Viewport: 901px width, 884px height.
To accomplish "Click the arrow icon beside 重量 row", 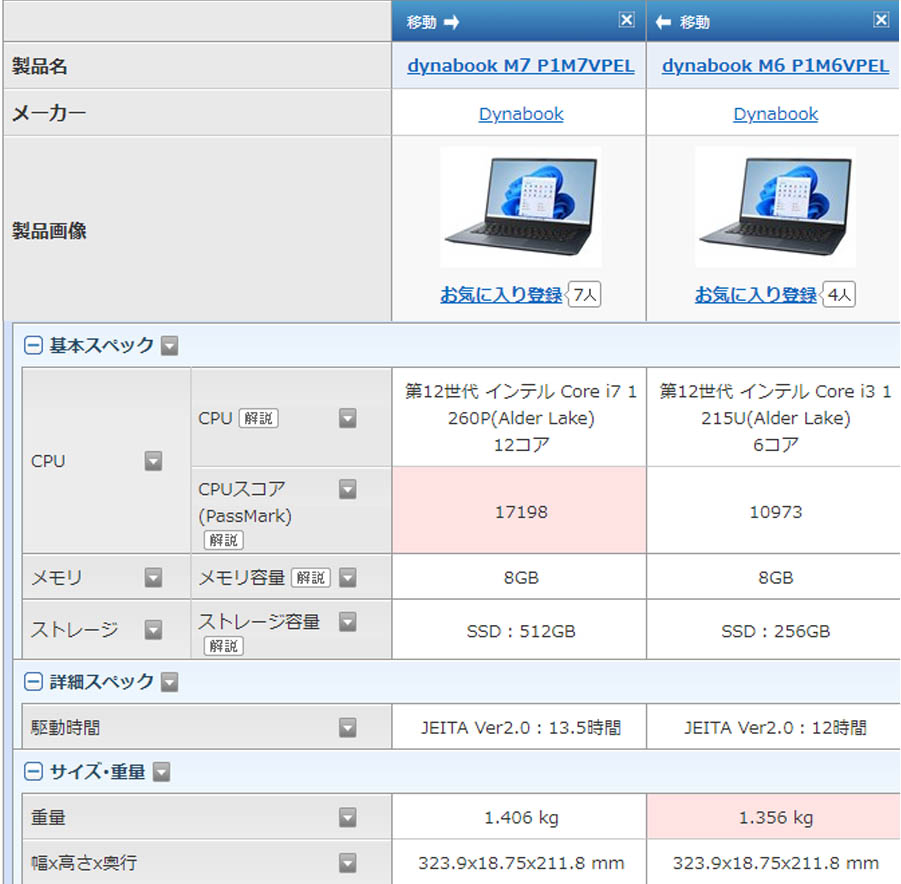I will tap(348, 817).
